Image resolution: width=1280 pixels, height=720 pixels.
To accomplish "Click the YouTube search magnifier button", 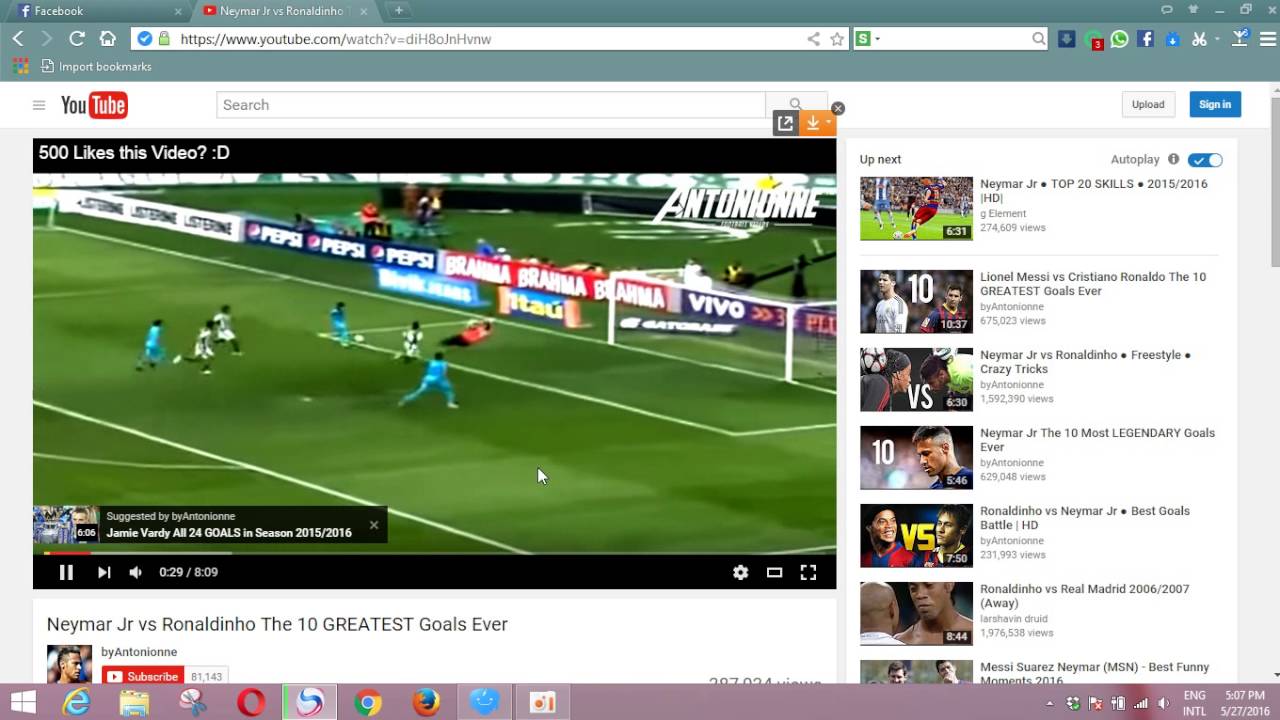I will click(795, 104).
